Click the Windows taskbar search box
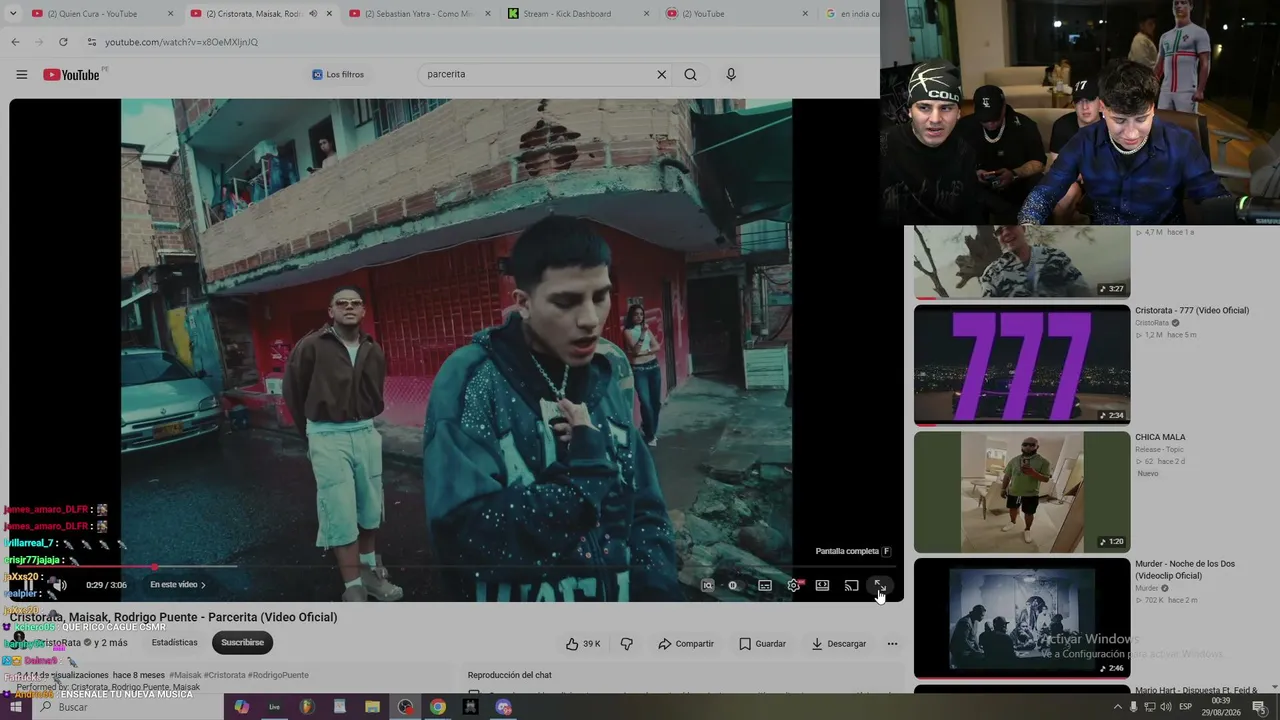 [x=128, y=707]
